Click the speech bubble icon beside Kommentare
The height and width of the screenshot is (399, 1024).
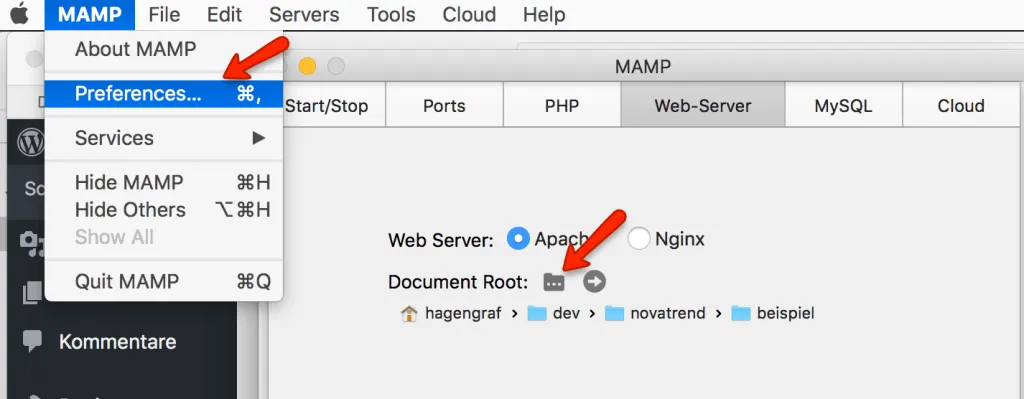click(32, 342)
